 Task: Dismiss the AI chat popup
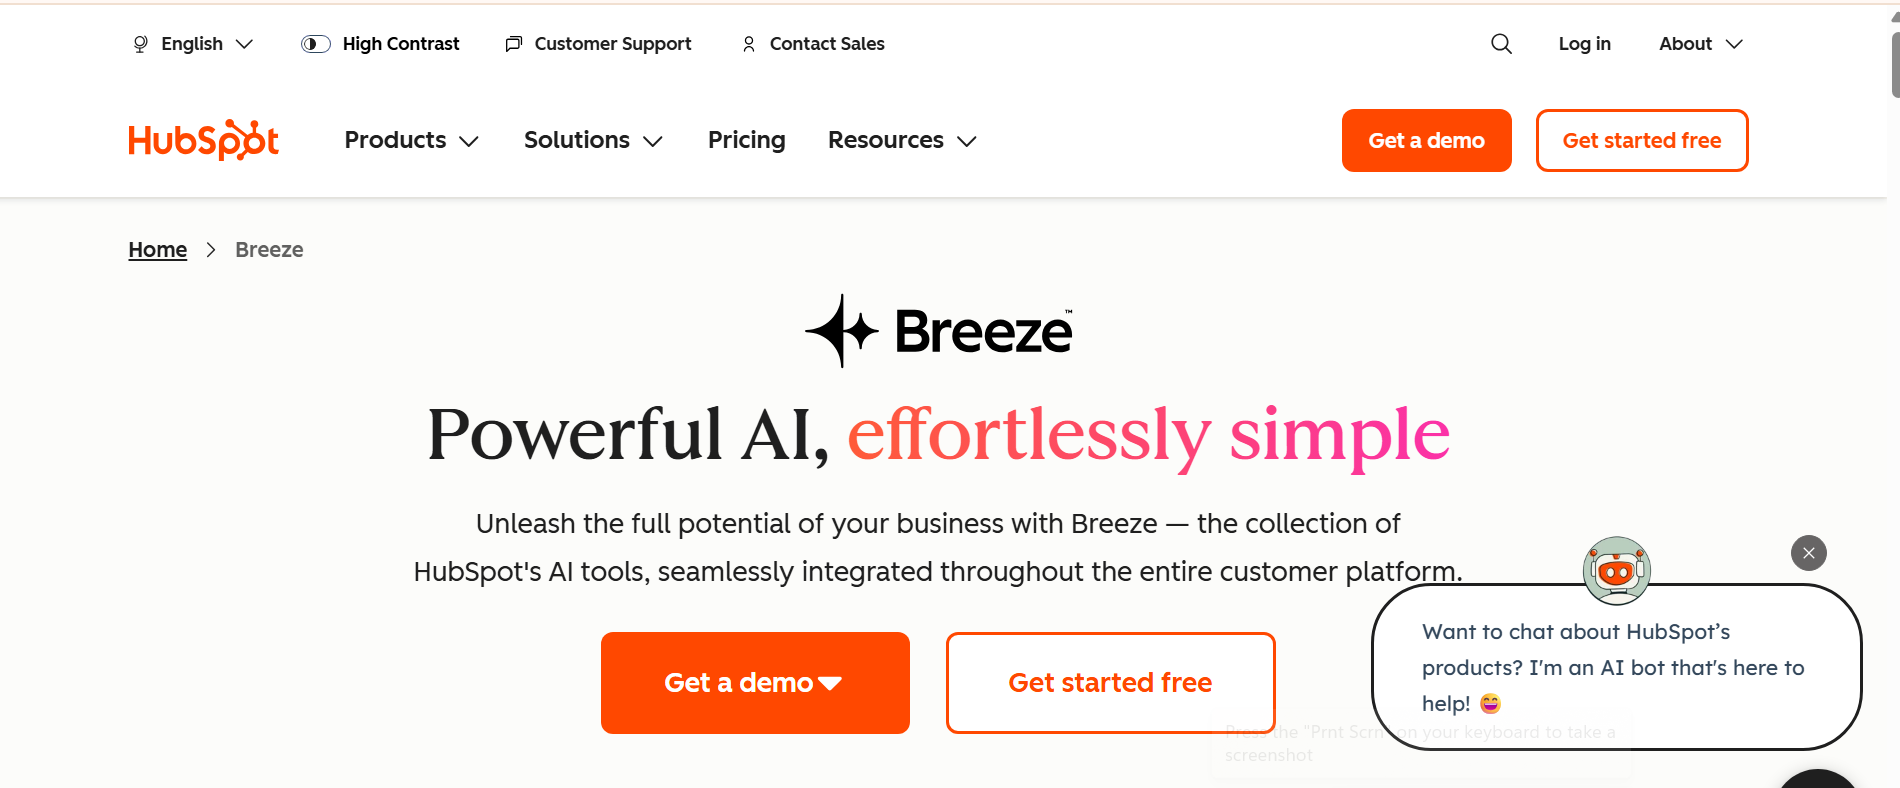(x=1808, y=553)
